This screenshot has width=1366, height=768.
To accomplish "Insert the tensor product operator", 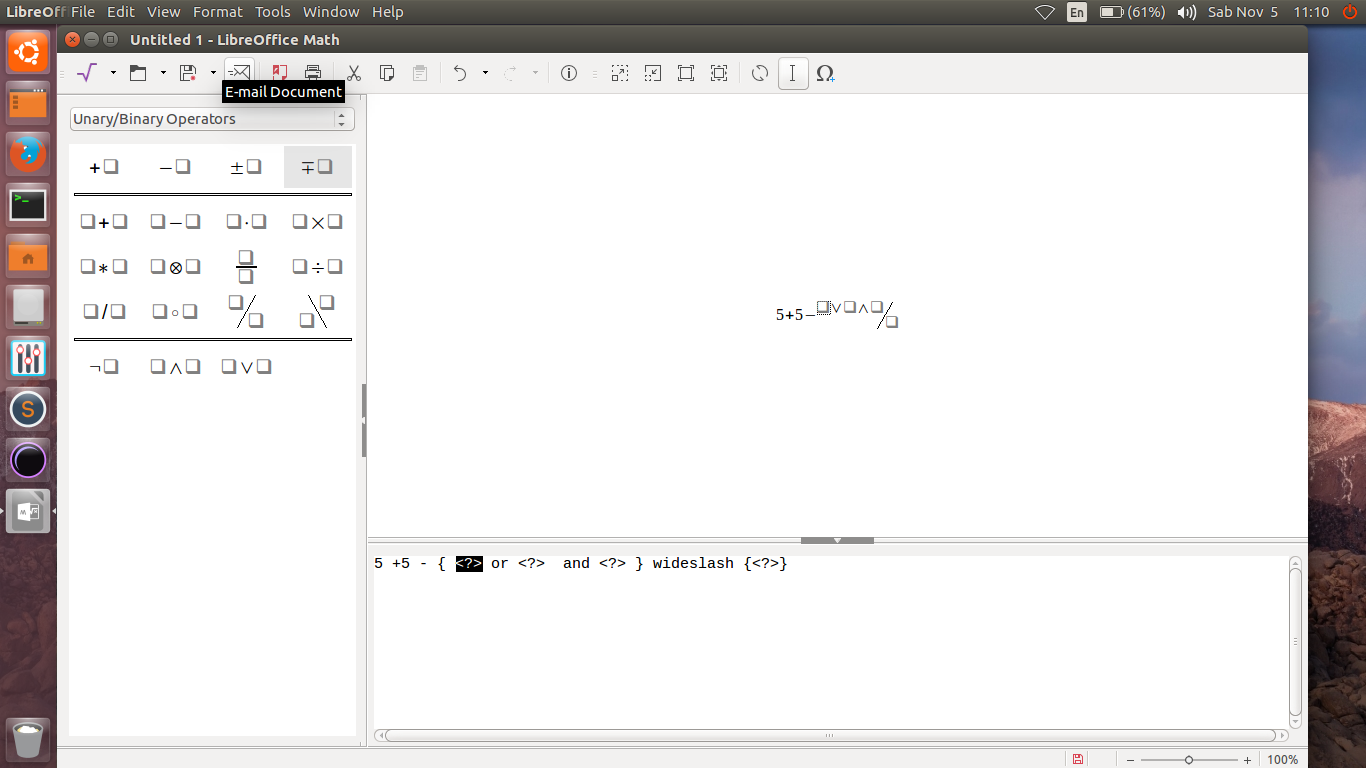I will coord(175,267).
